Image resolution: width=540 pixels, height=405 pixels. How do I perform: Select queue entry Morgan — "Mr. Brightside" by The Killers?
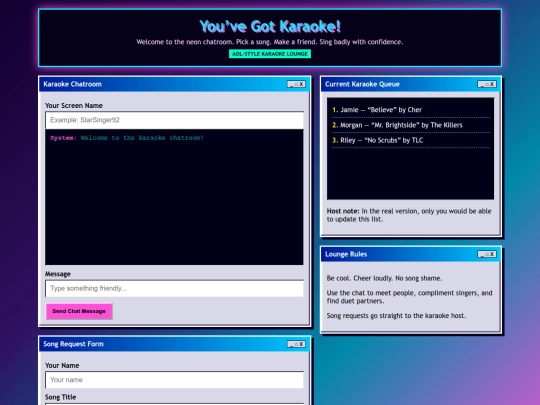(x=411, y=125)
